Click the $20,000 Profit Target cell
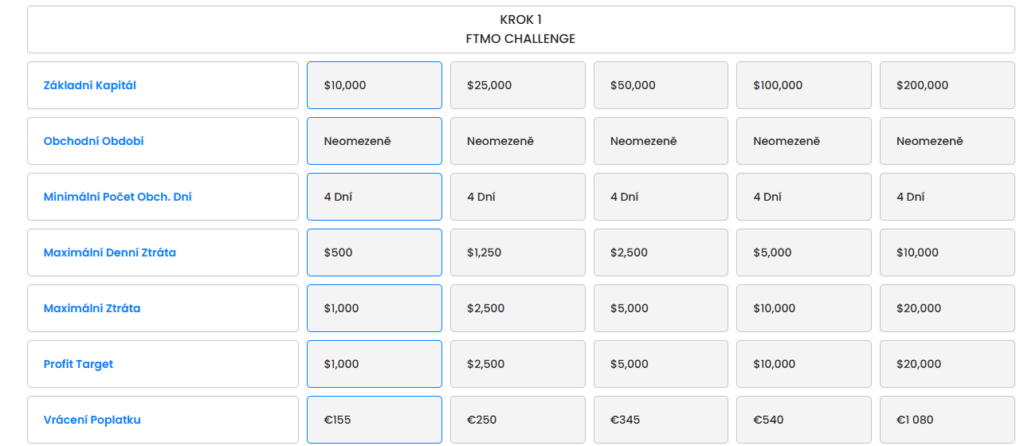The height and width of the screenshot is (446, 1024). 947,364
